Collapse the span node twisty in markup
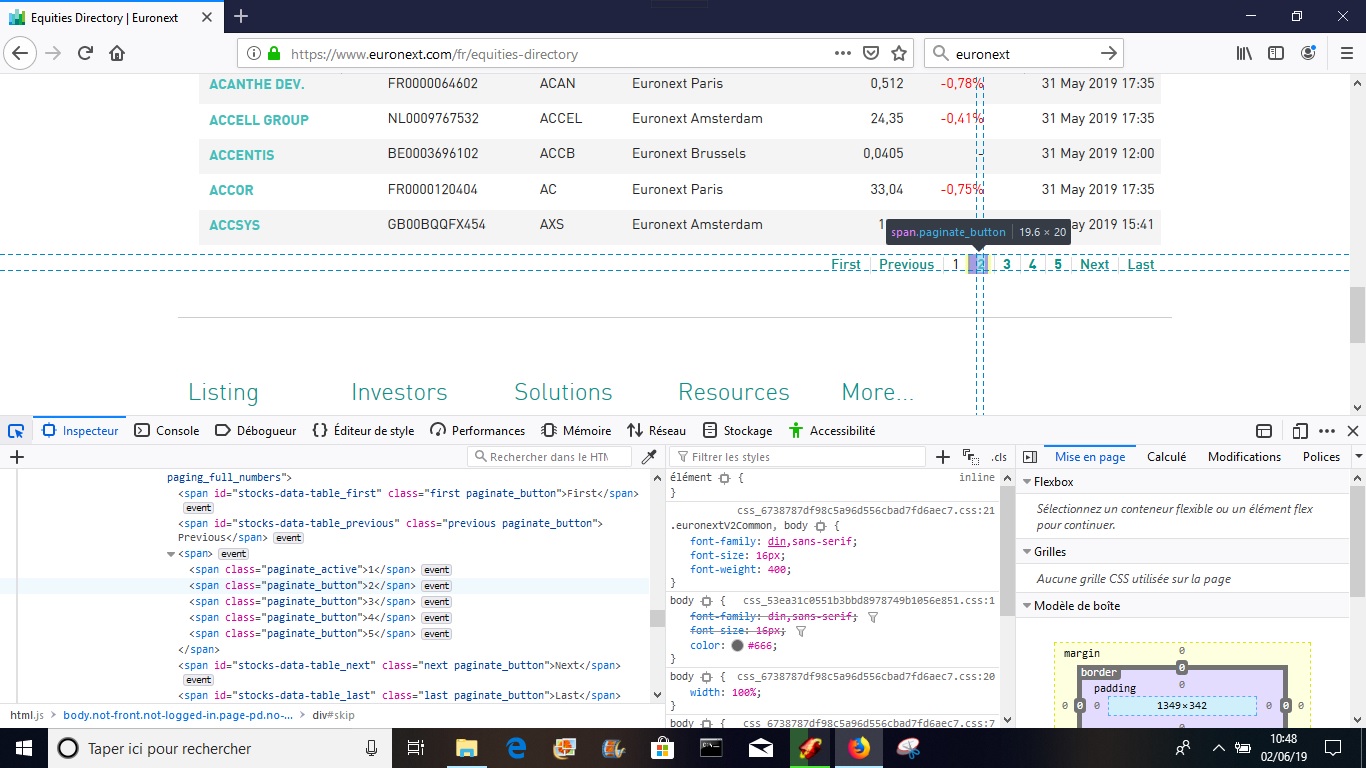Screen dimensions: 1366x768 pos(171,554)
